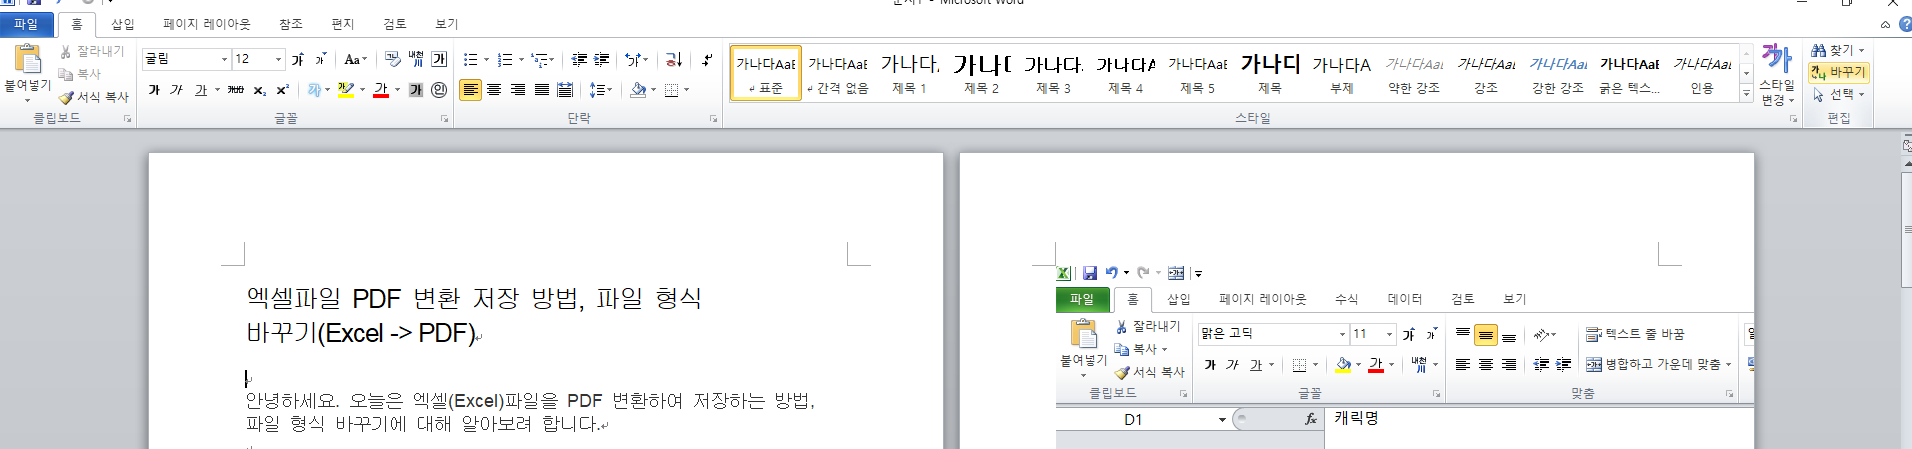This screenshot has height=449, width=1912.
Task: Toggle superscript formatting in Word
Action: pos(283,90)
